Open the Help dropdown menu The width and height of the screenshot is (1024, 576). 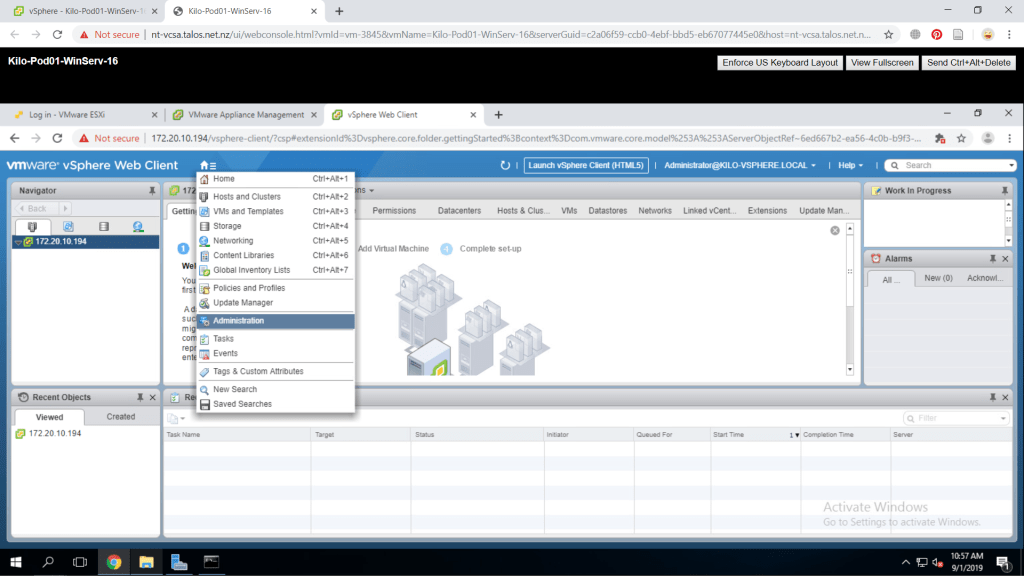coord(851,165)
